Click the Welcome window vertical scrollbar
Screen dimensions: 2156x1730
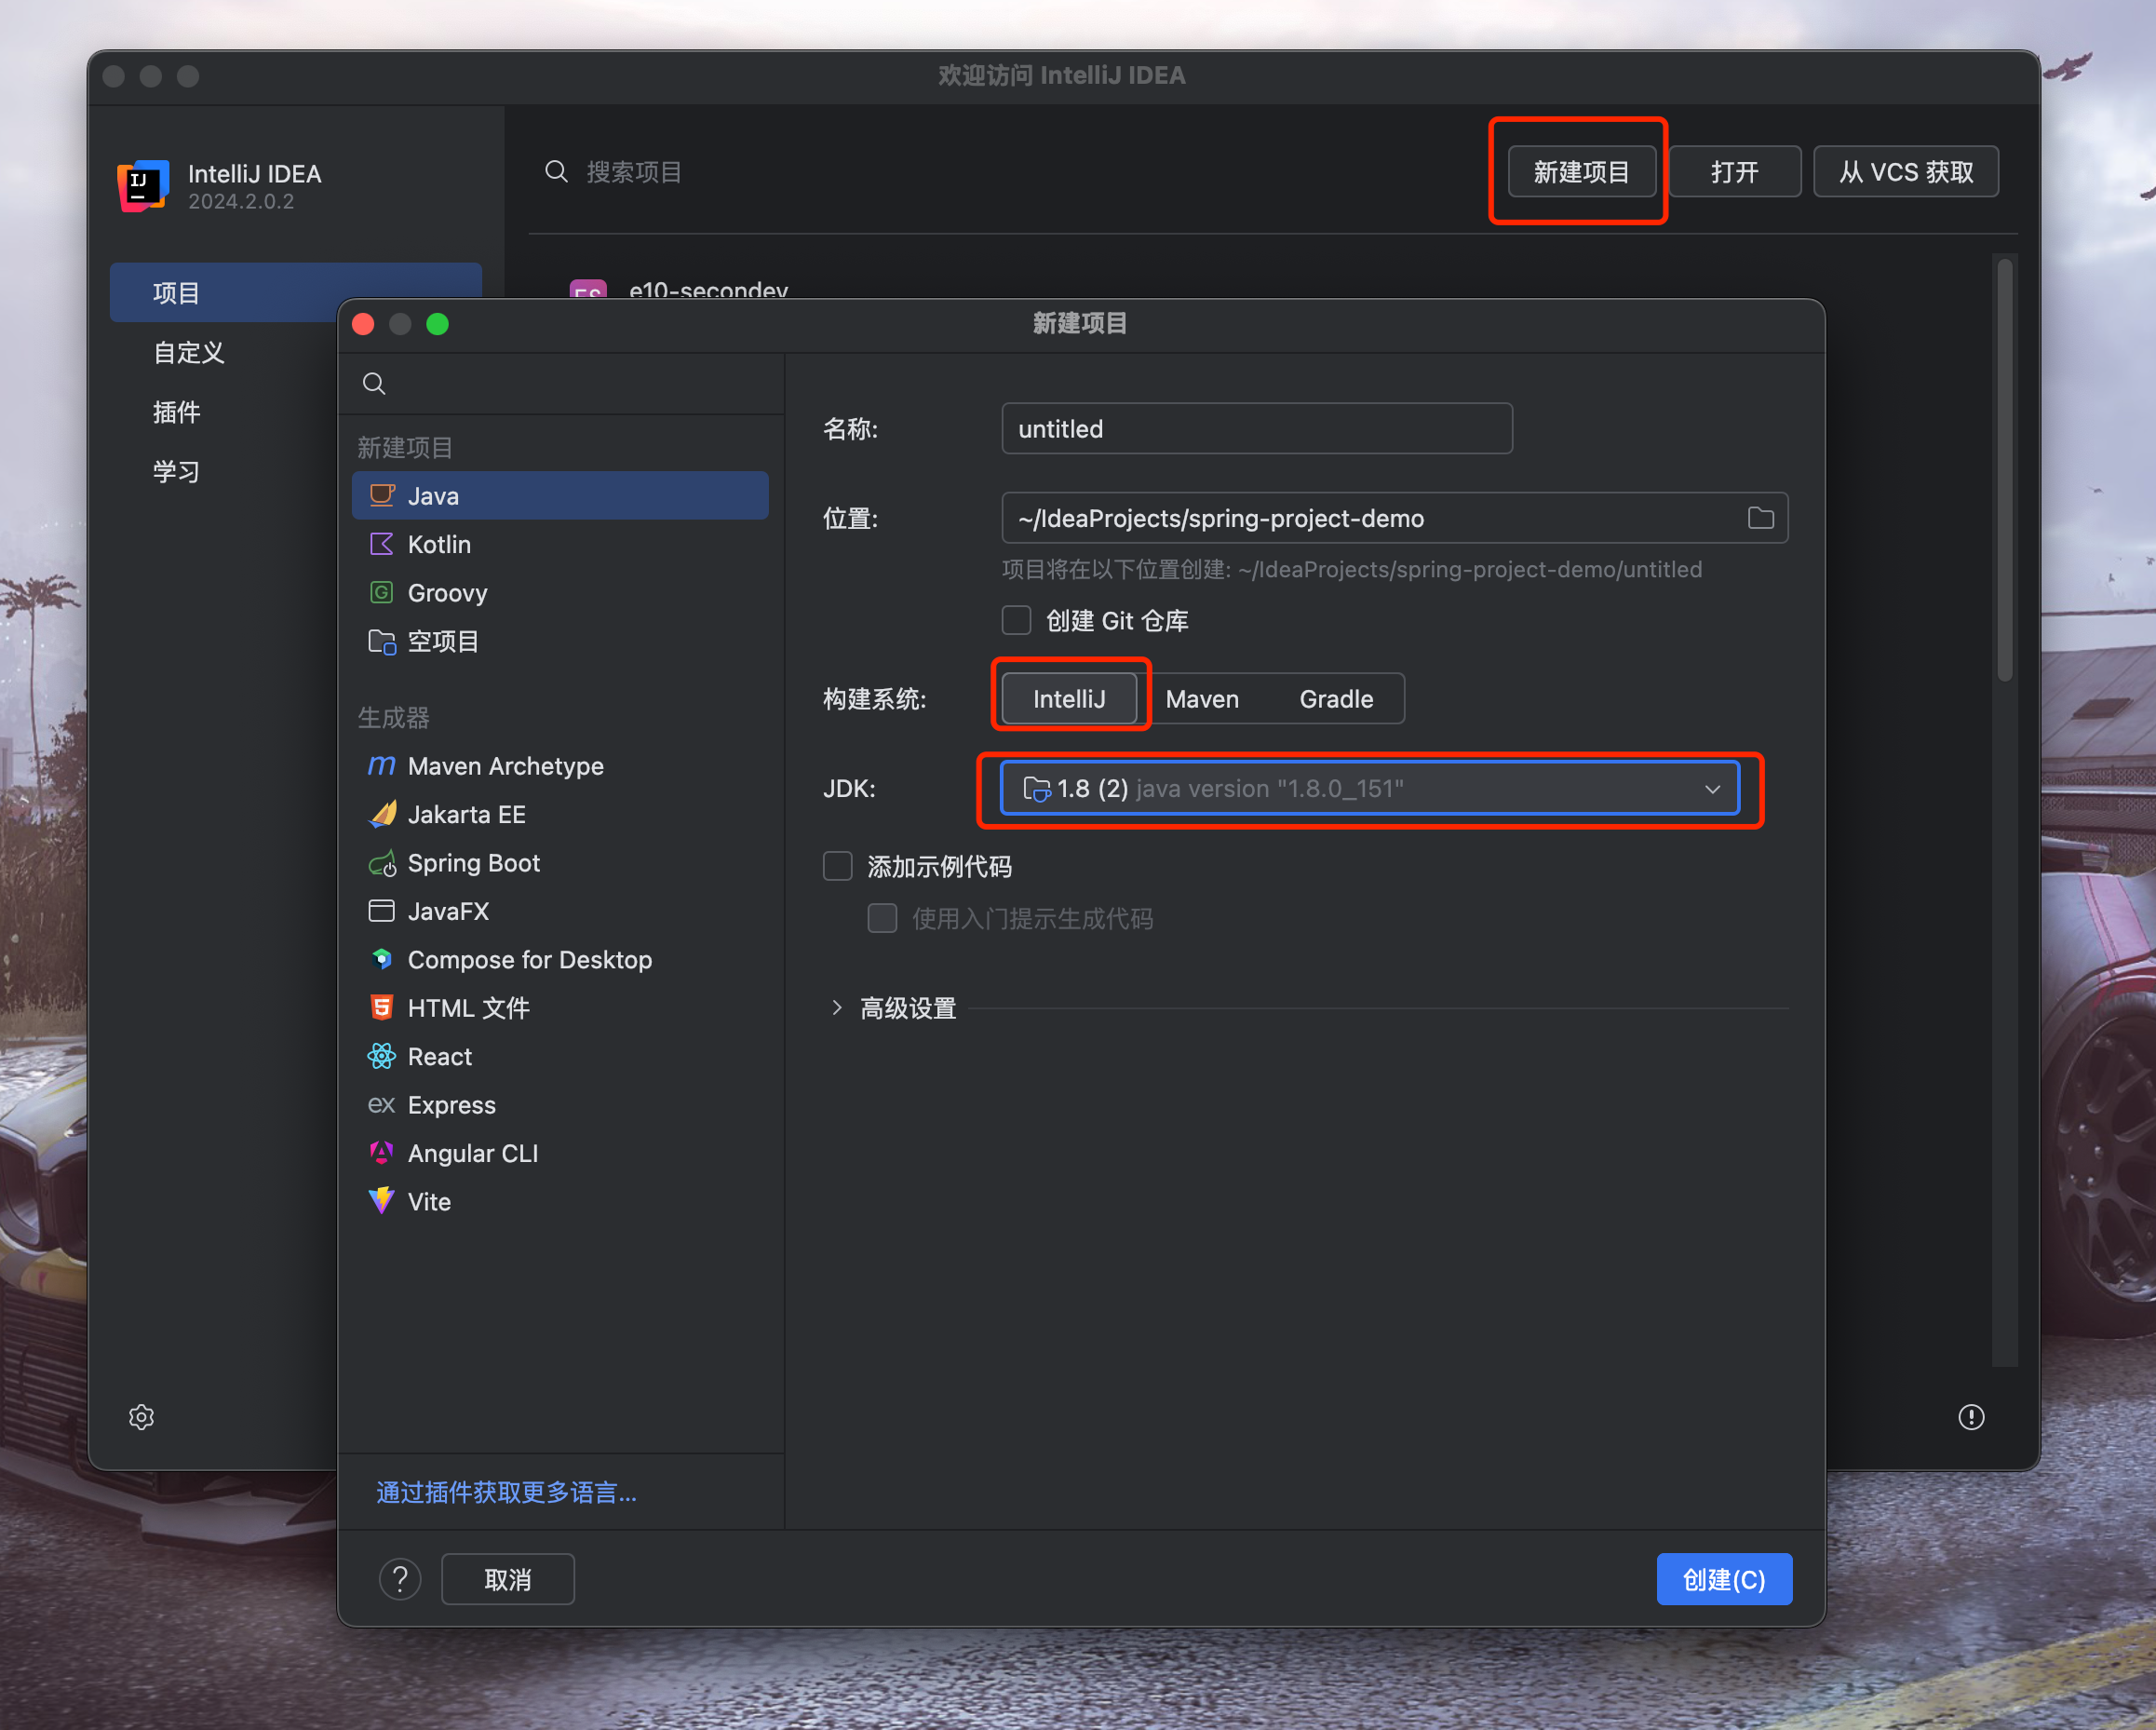2004,470
